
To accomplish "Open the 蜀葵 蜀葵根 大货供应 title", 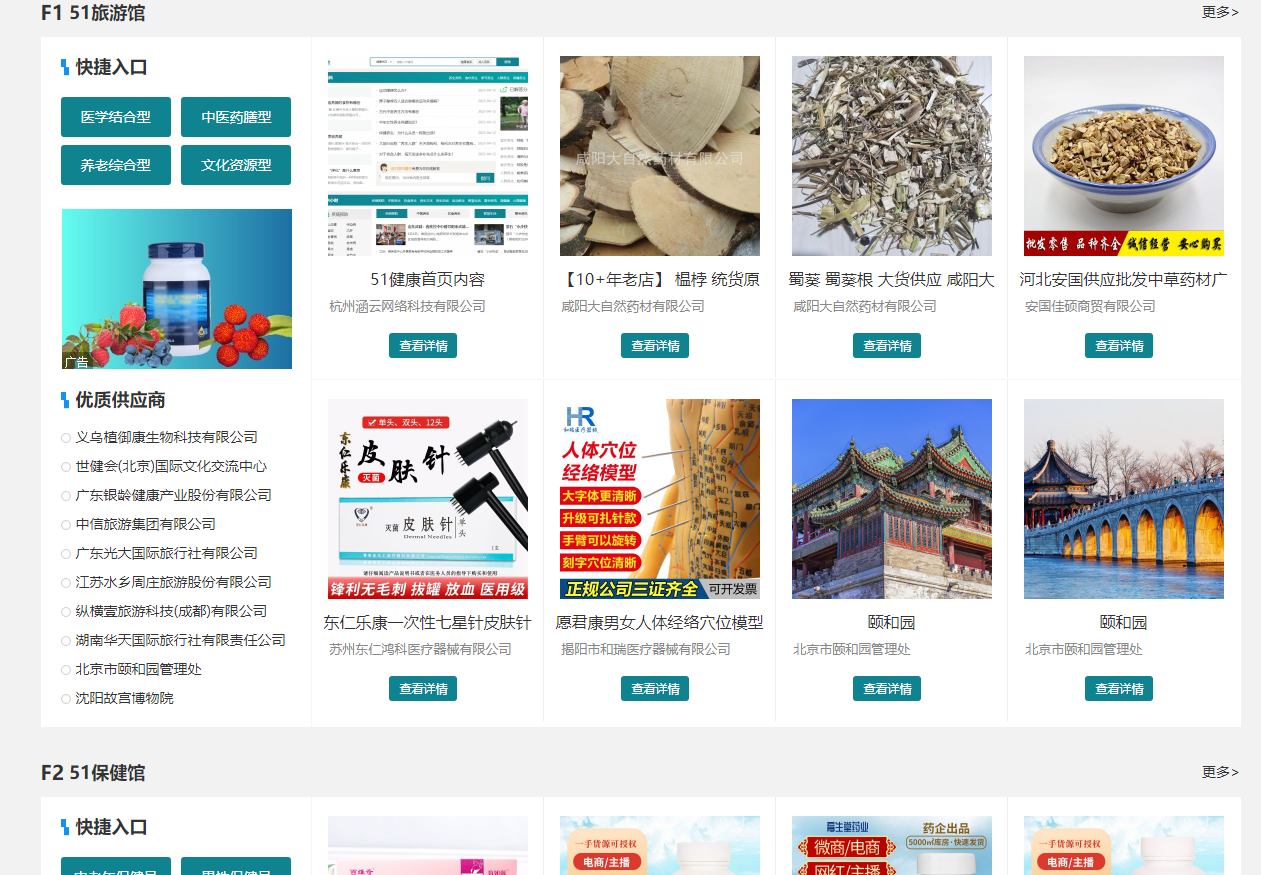I will [x=892, y=280].
